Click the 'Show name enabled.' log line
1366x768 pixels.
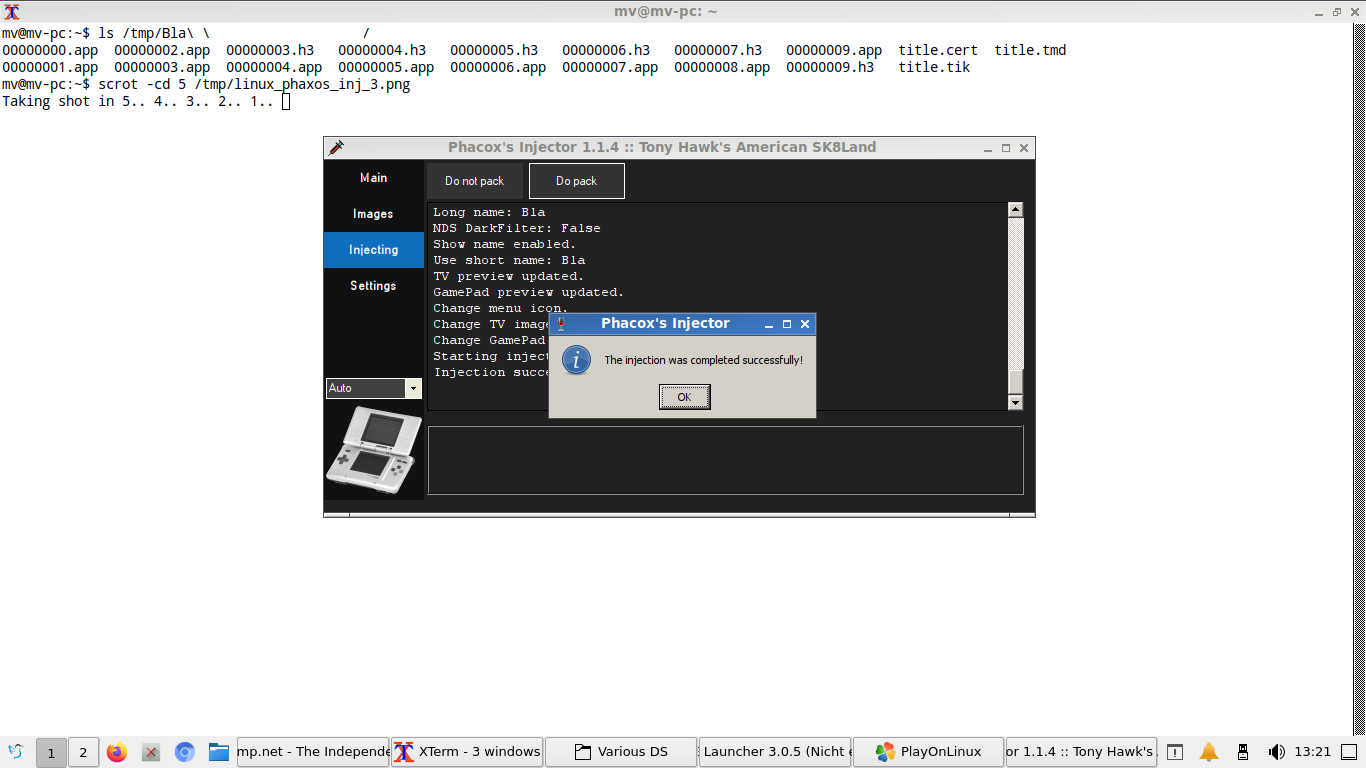pyautogui.click(x=505, y=244)
